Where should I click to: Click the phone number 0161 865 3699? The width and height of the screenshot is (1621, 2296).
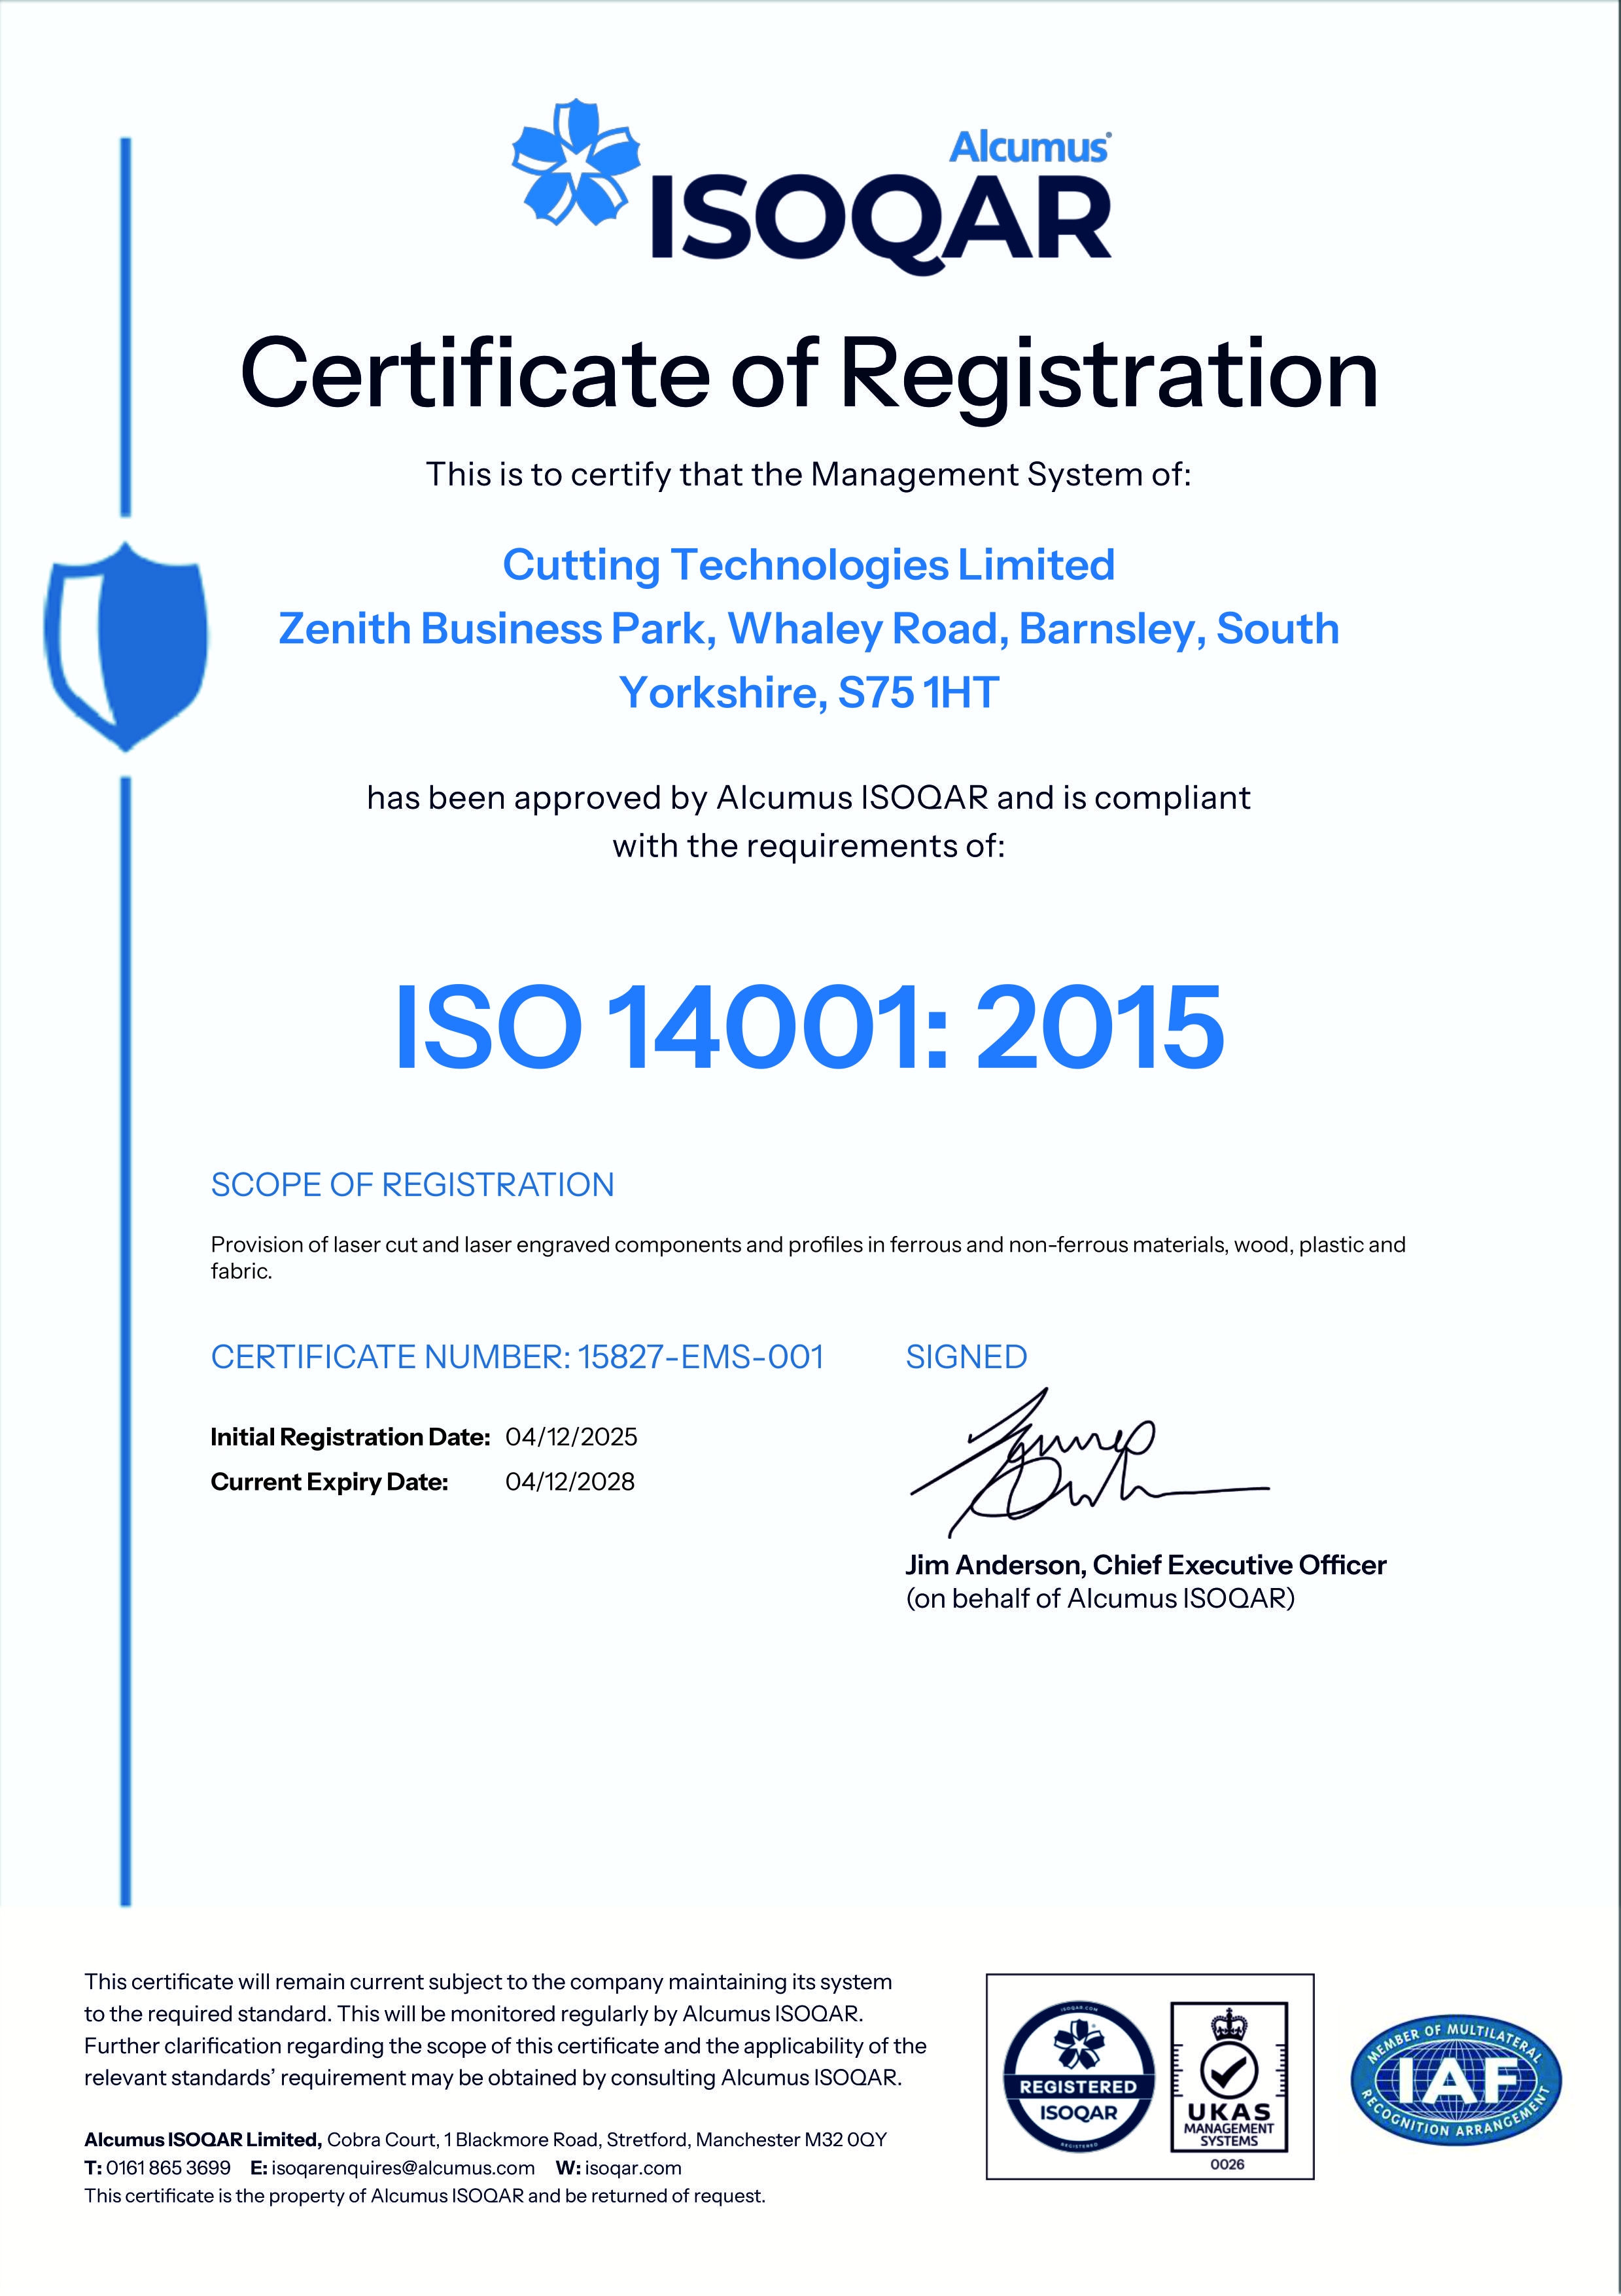click(x=168, y=2168)
